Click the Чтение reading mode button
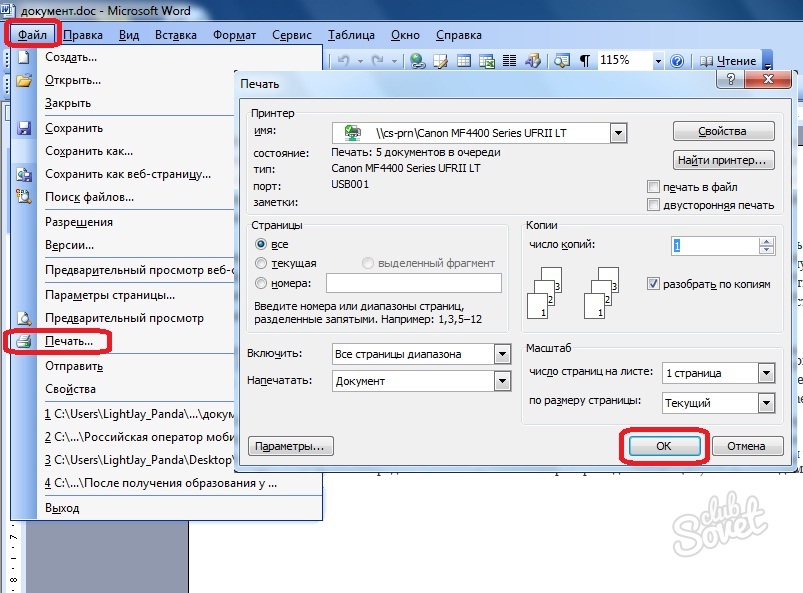 click(x=728, y=61)
